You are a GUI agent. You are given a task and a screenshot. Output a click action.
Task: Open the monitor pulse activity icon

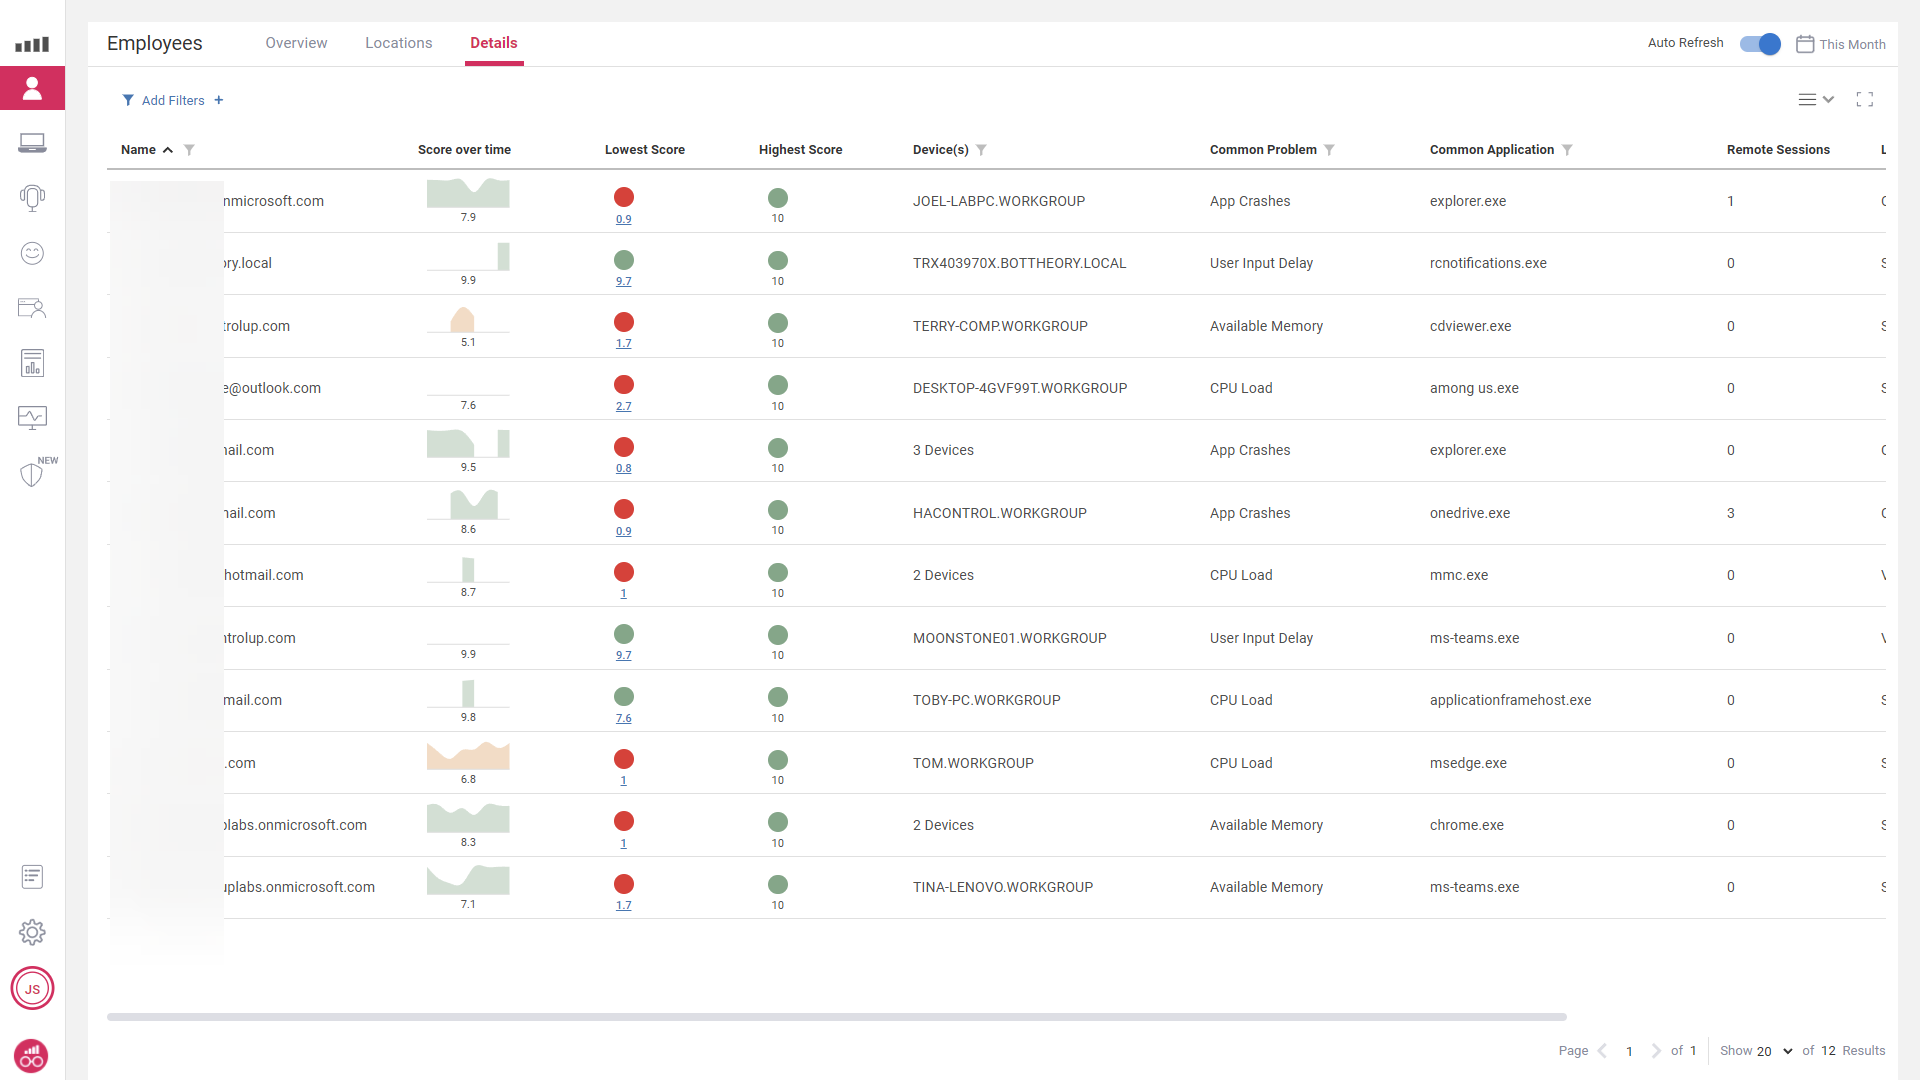click(x=32, y=417)
